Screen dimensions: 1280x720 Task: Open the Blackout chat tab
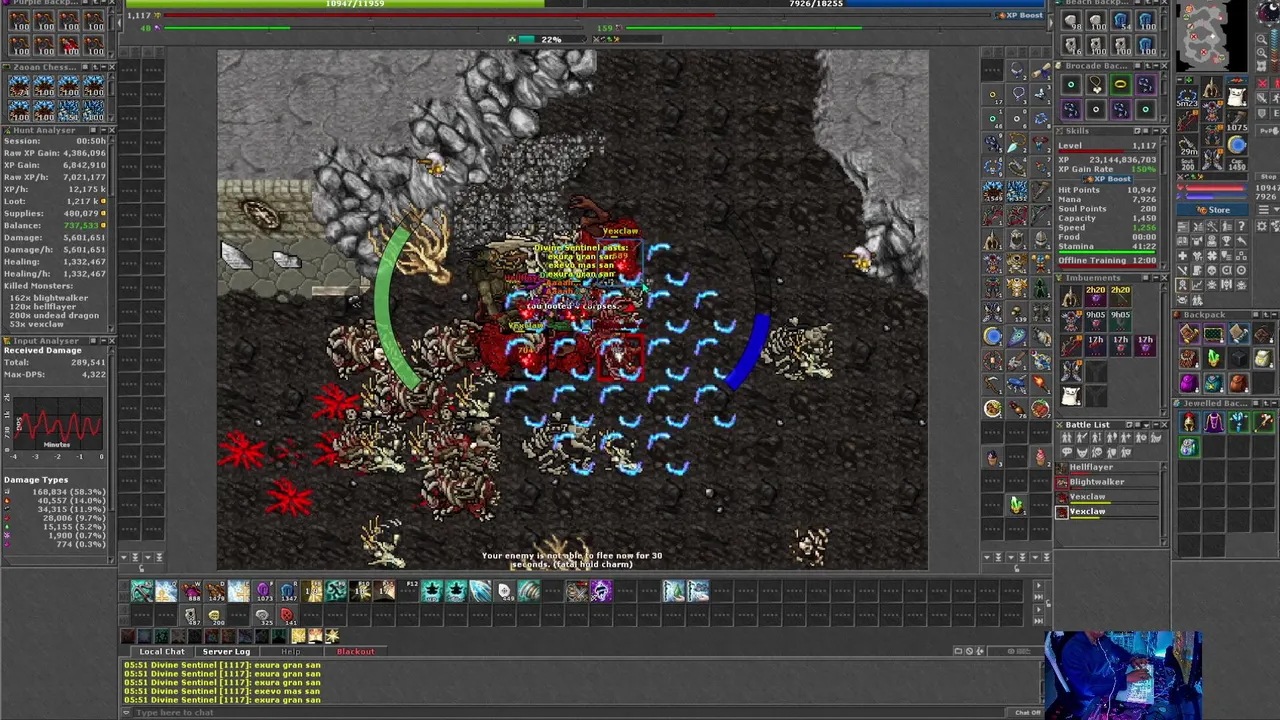[x=356, y=651]
